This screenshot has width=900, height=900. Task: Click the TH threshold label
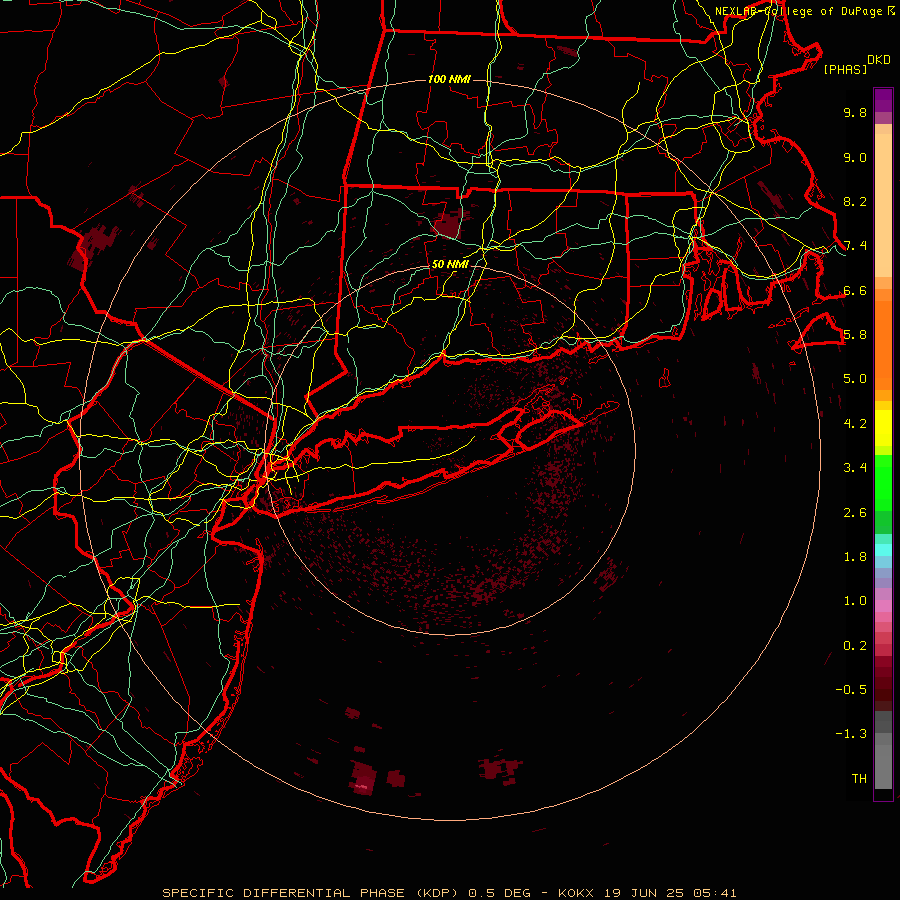coord(859,779)
